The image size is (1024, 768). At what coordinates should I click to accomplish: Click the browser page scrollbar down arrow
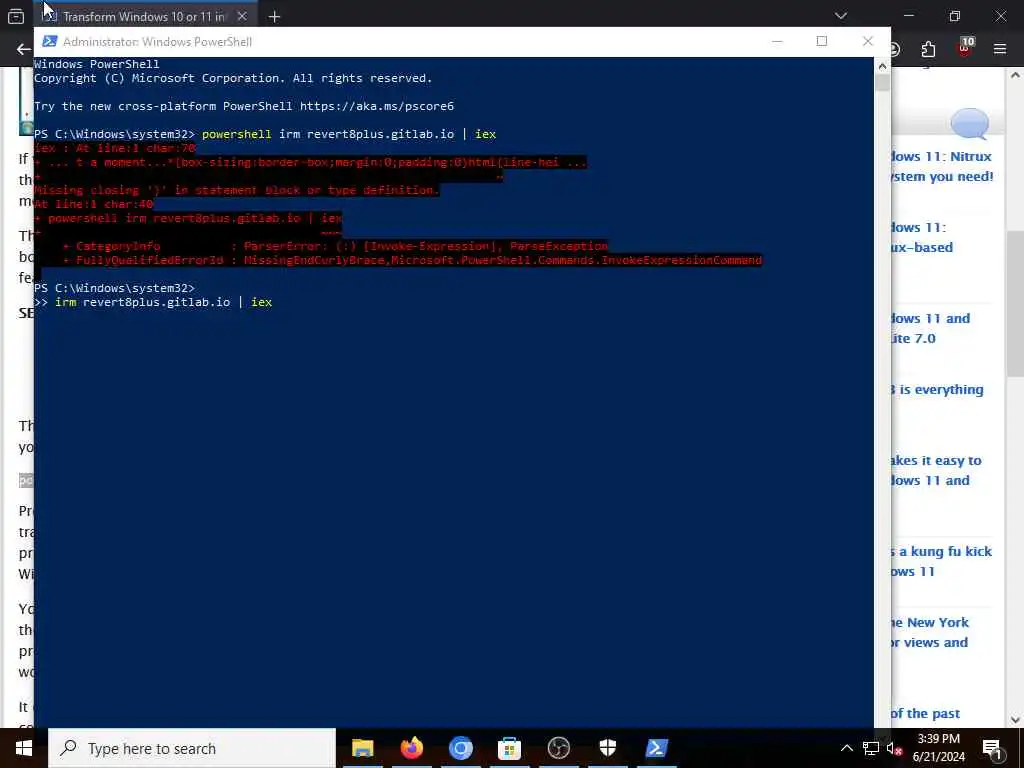[x=1016, y=720]
